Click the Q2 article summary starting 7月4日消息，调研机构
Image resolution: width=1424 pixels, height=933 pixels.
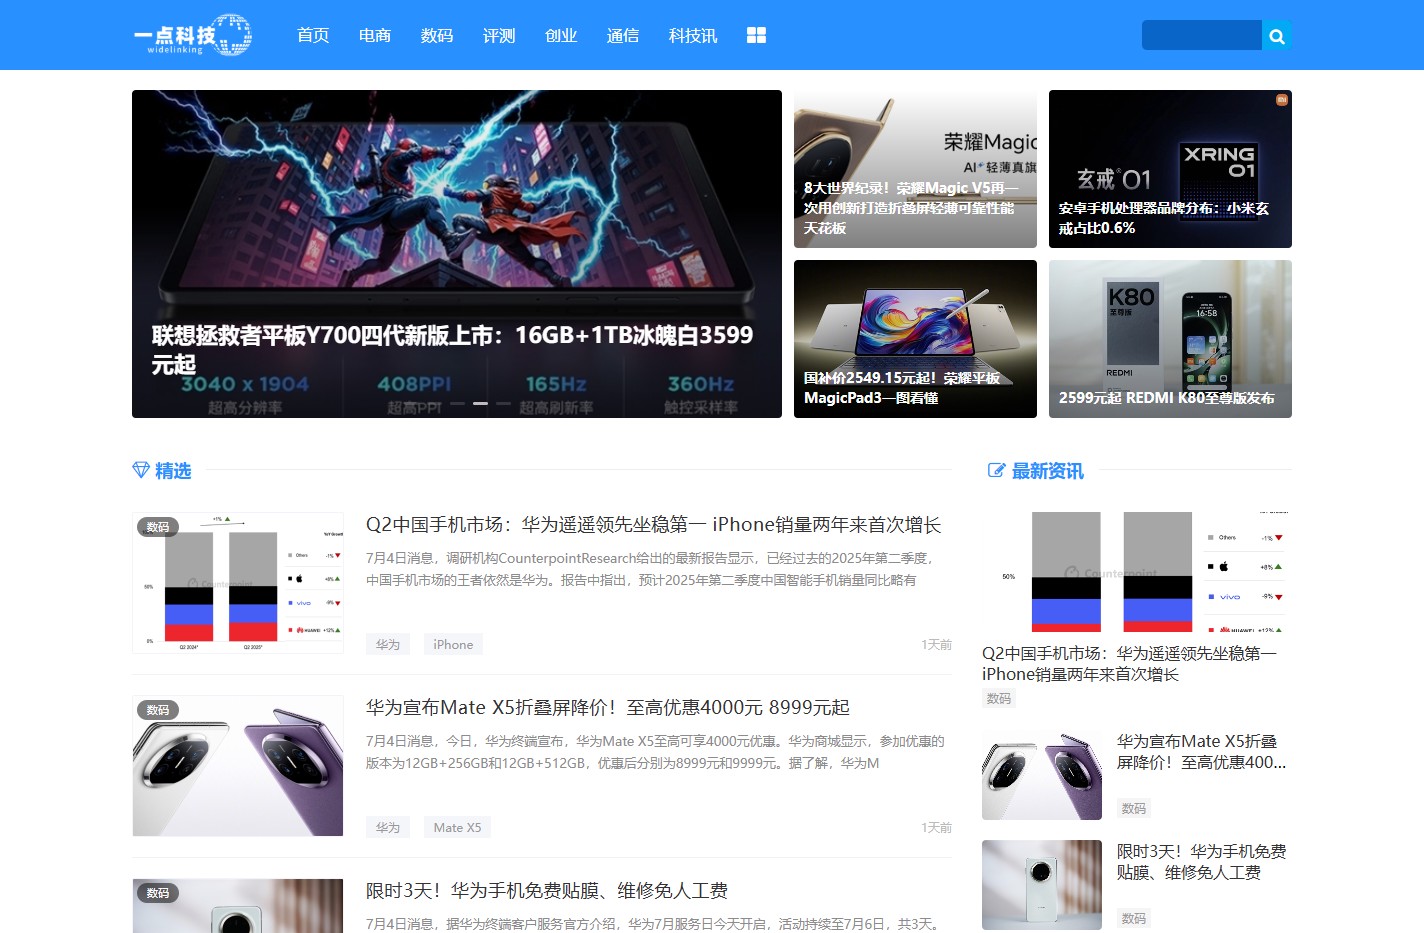point(652,569)
